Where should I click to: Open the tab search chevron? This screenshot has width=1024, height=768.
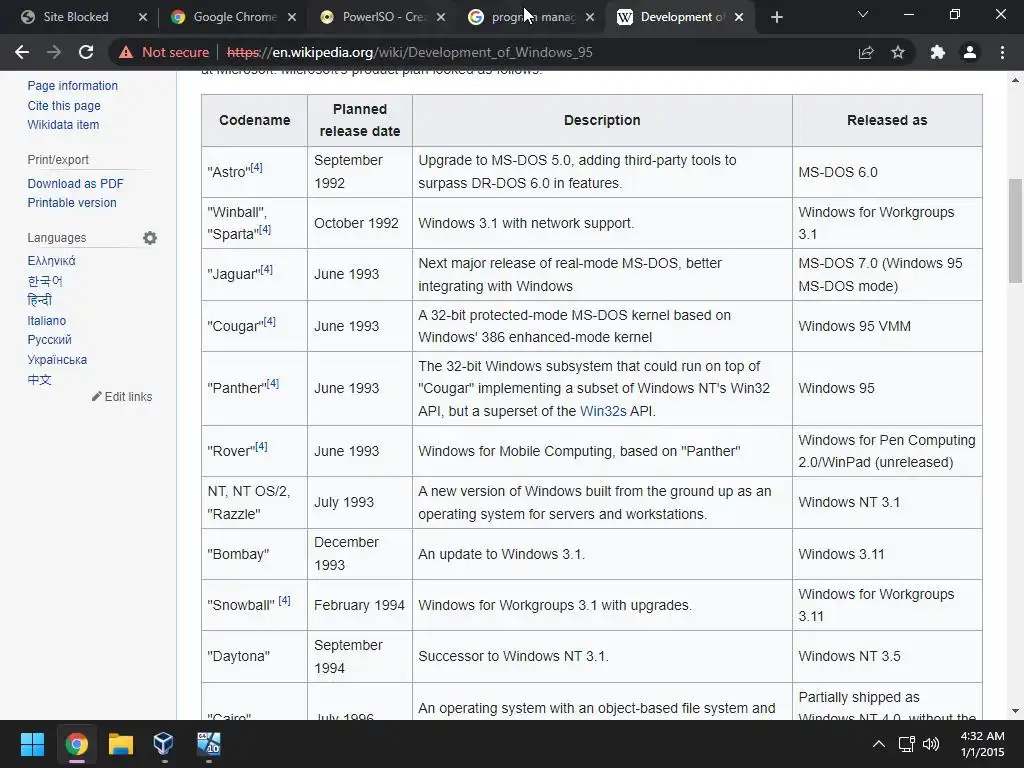coord(863,14)
